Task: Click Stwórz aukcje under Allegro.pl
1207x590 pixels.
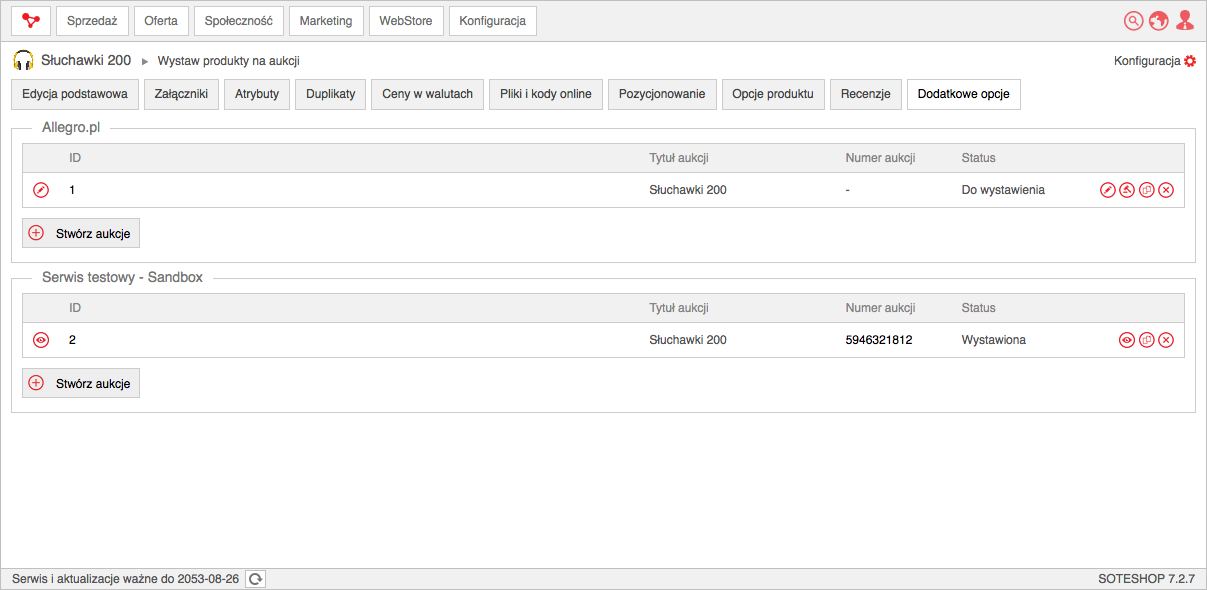Action: [81, 233]
